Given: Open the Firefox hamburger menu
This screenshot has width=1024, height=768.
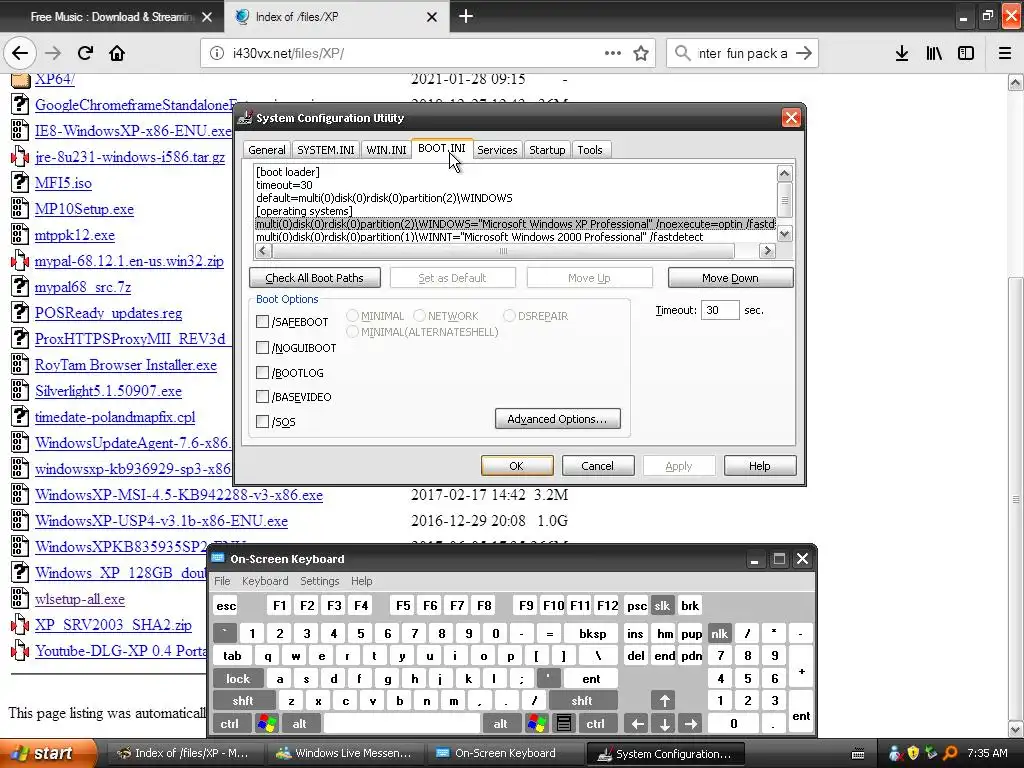Looking at the screenshot, I should coord(1005,53).
